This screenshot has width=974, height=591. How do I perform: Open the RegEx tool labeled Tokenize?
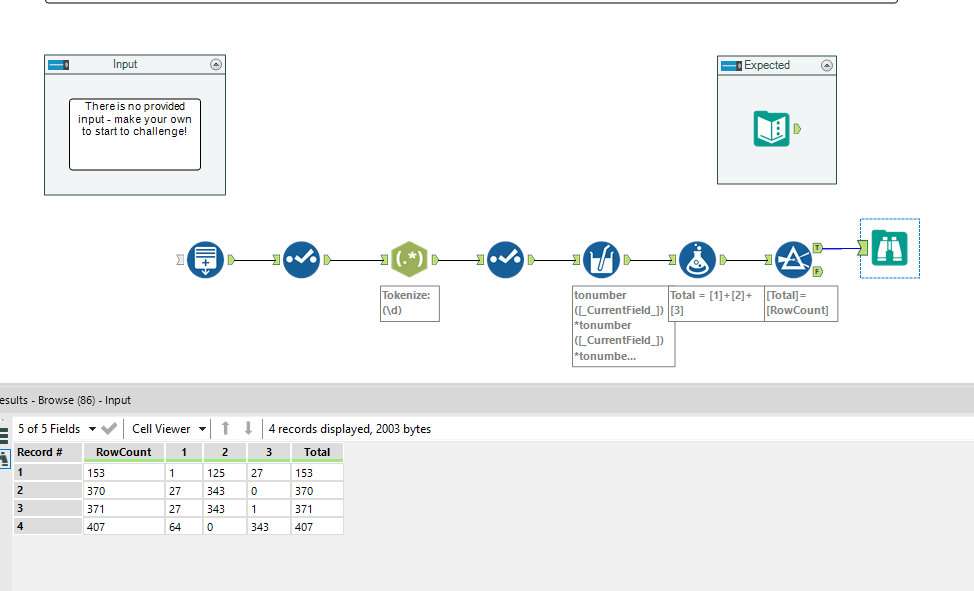(409, 258)
